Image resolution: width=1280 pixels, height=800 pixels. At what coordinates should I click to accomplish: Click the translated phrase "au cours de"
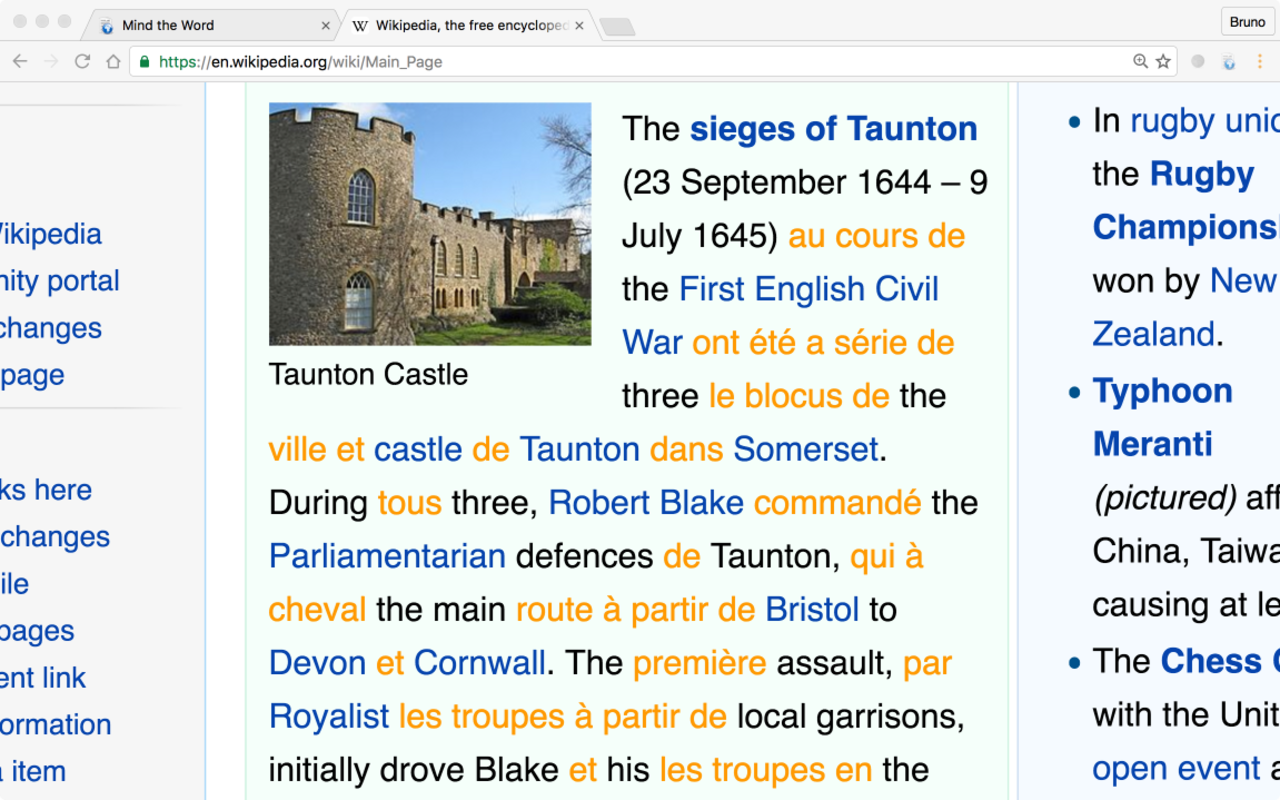pyautogui.click(x=876, y=236)
